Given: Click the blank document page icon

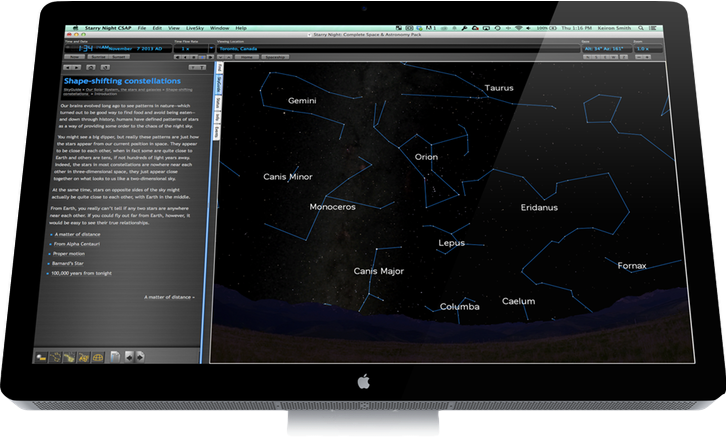Looking at the screenshot, I should (115, 357).
